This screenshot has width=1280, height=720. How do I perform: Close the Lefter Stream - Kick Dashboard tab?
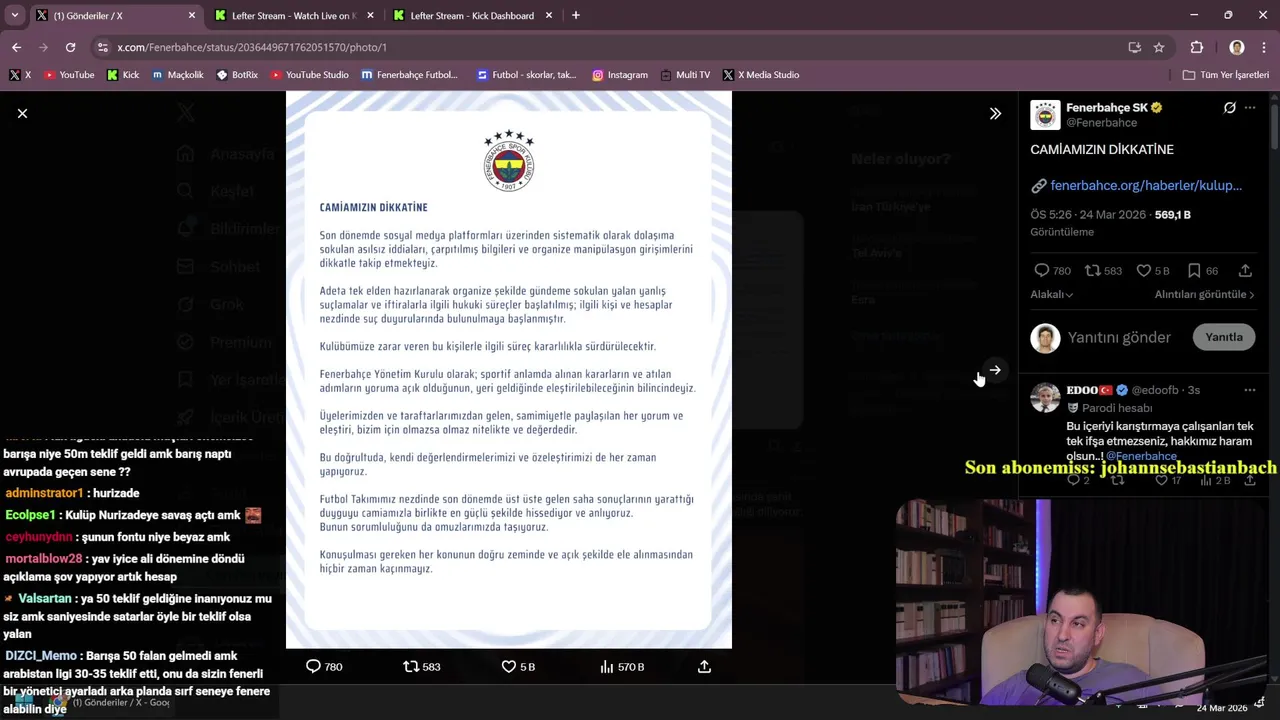[549, 15]
